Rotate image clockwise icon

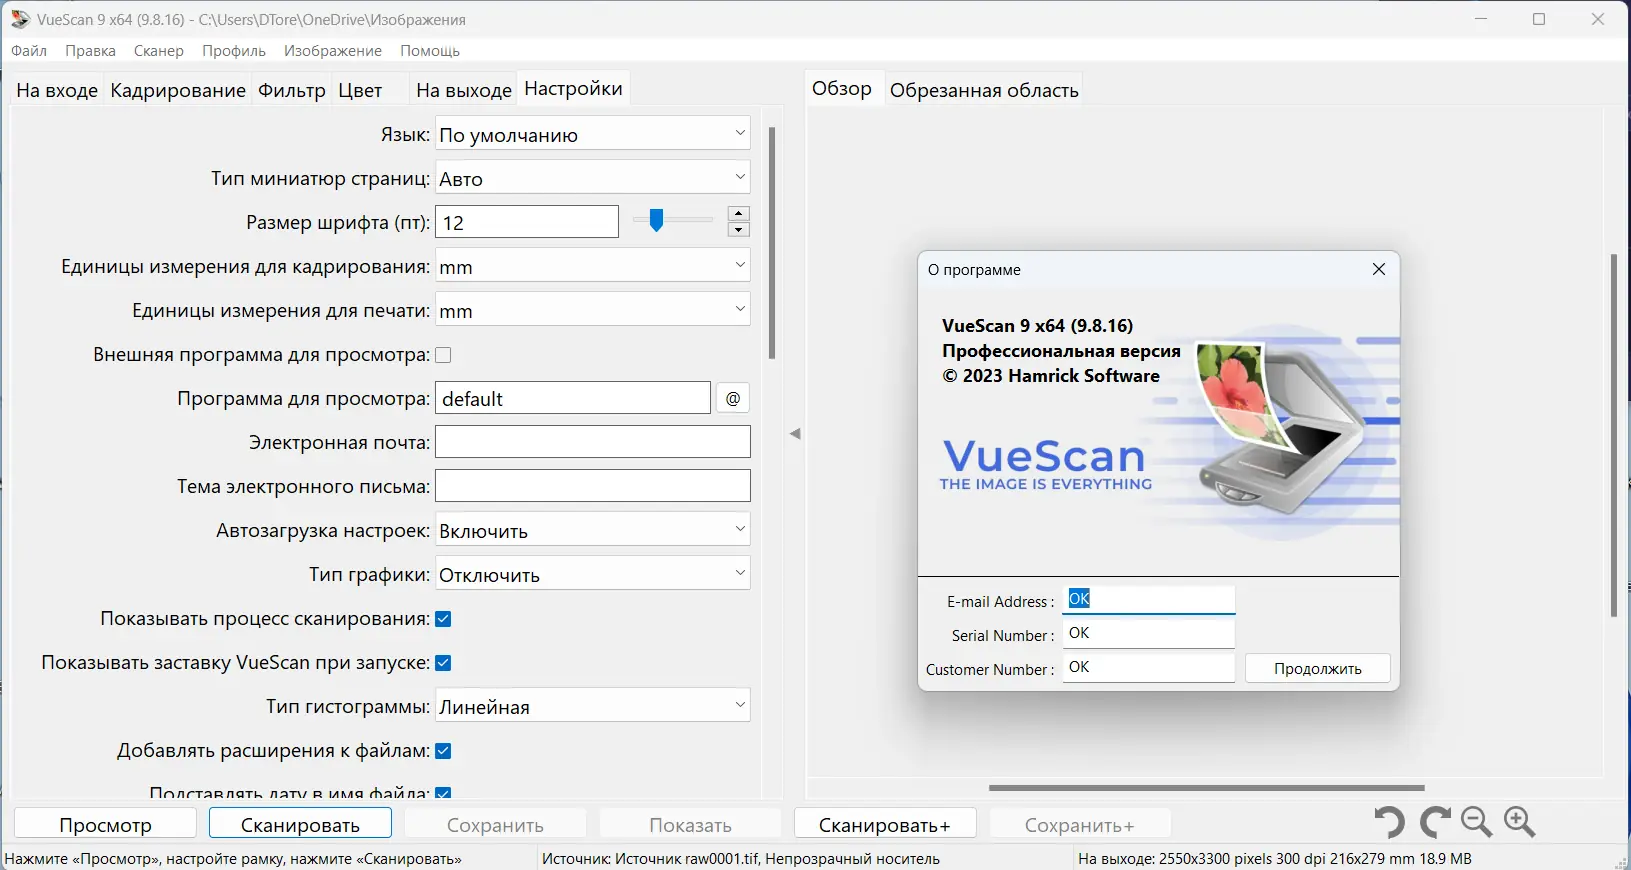coord(1434,822)
